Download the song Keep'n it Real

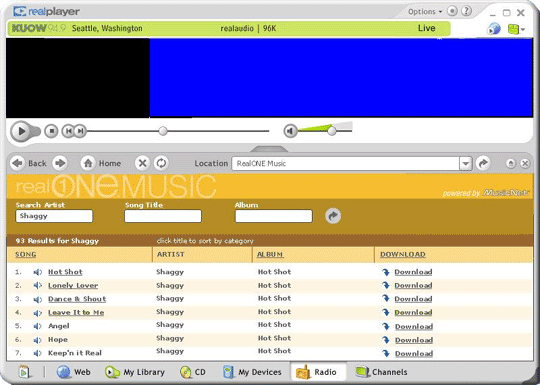coord(414,353)
